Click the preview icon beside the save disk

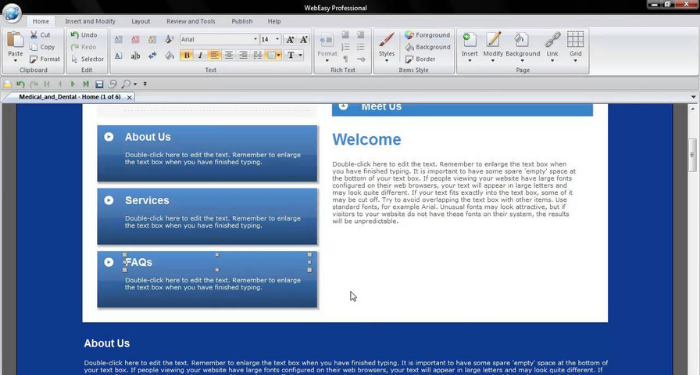pyautogui.click(x=112, y=83)
